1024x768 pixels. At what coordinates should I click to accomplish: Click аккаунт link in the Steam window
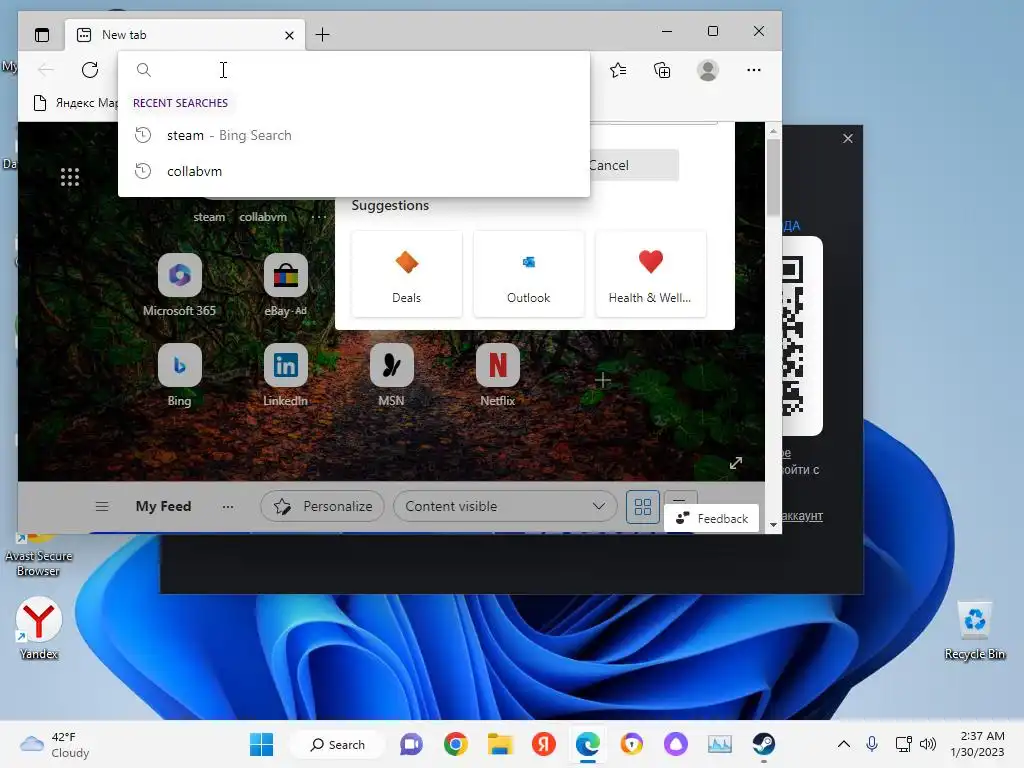click(802, 516)
